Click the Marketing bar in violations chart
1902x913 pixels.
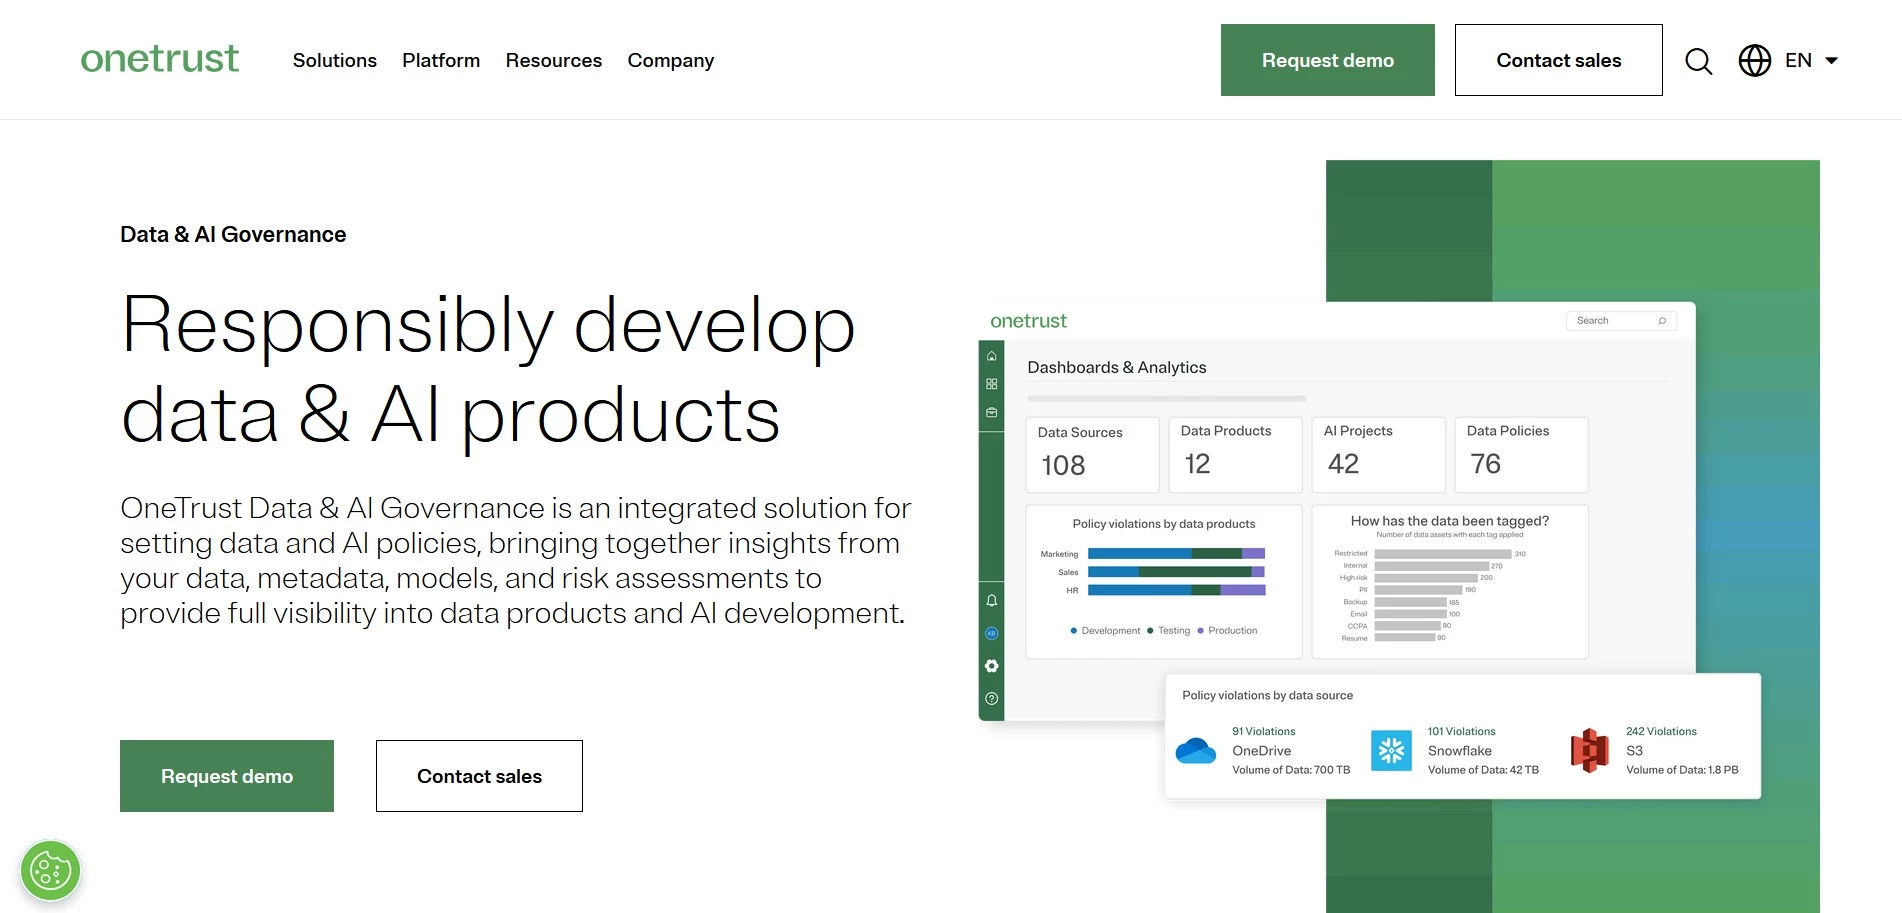[1176, 553]
